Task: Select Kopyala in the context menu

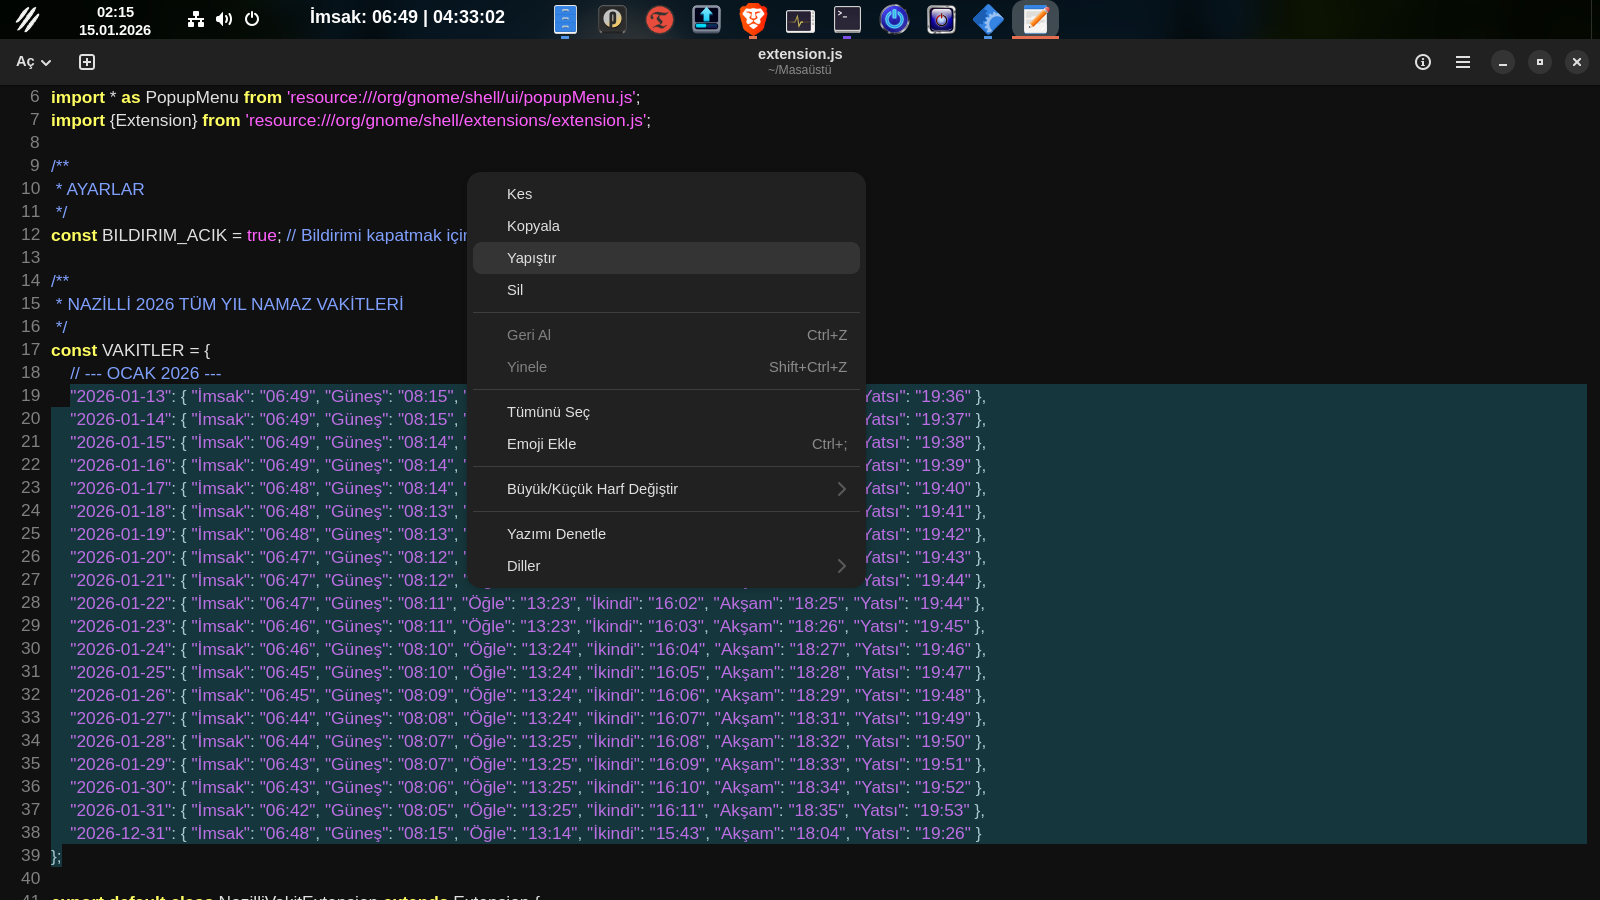Action: [666, 226]
